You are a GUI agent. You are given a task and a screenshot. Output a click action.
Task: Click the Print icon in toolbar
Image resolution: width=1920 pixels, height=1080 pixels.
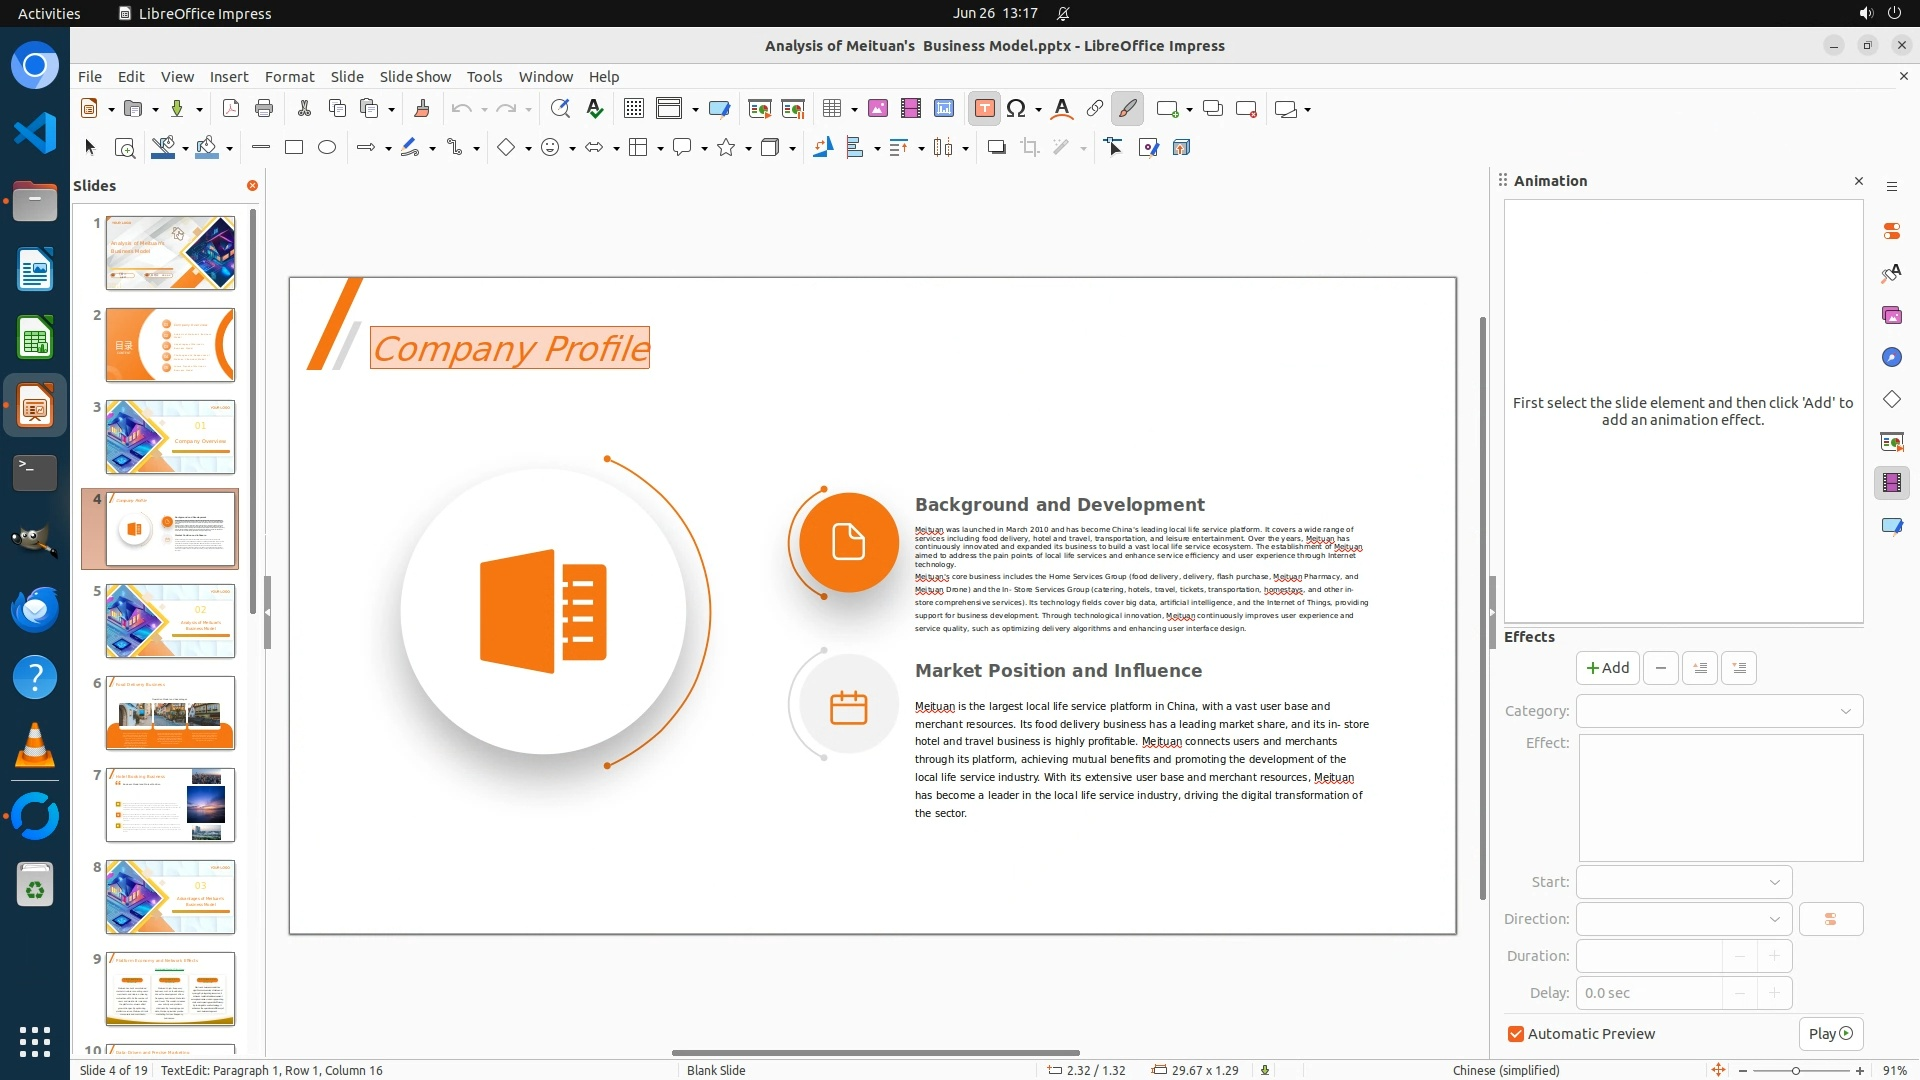tap(264, 109)
